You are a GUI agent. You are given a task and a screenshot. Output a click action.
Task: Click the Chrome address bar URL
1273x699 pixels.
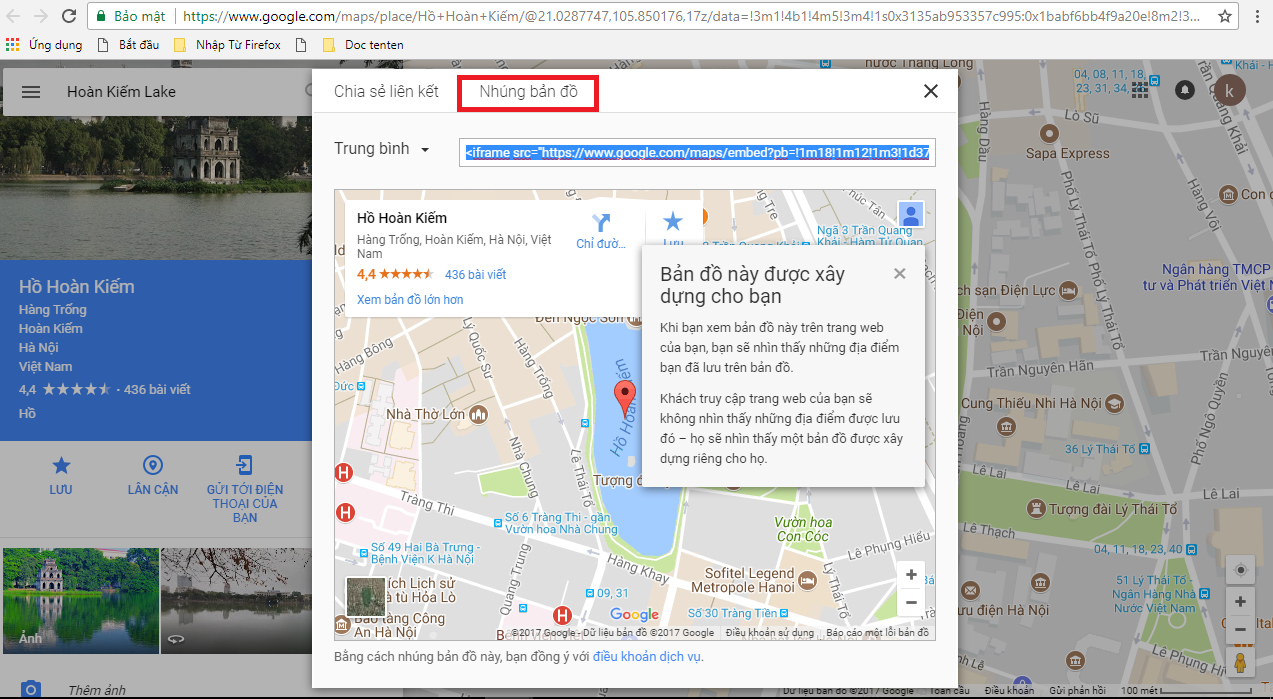click(x=690, y=16)
